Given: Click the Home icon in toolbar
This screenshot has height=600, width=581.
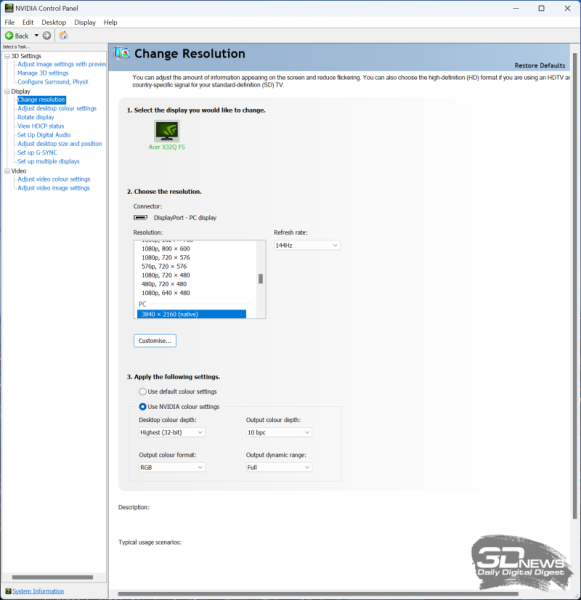Looking at the screenshot, I should 64,36.
